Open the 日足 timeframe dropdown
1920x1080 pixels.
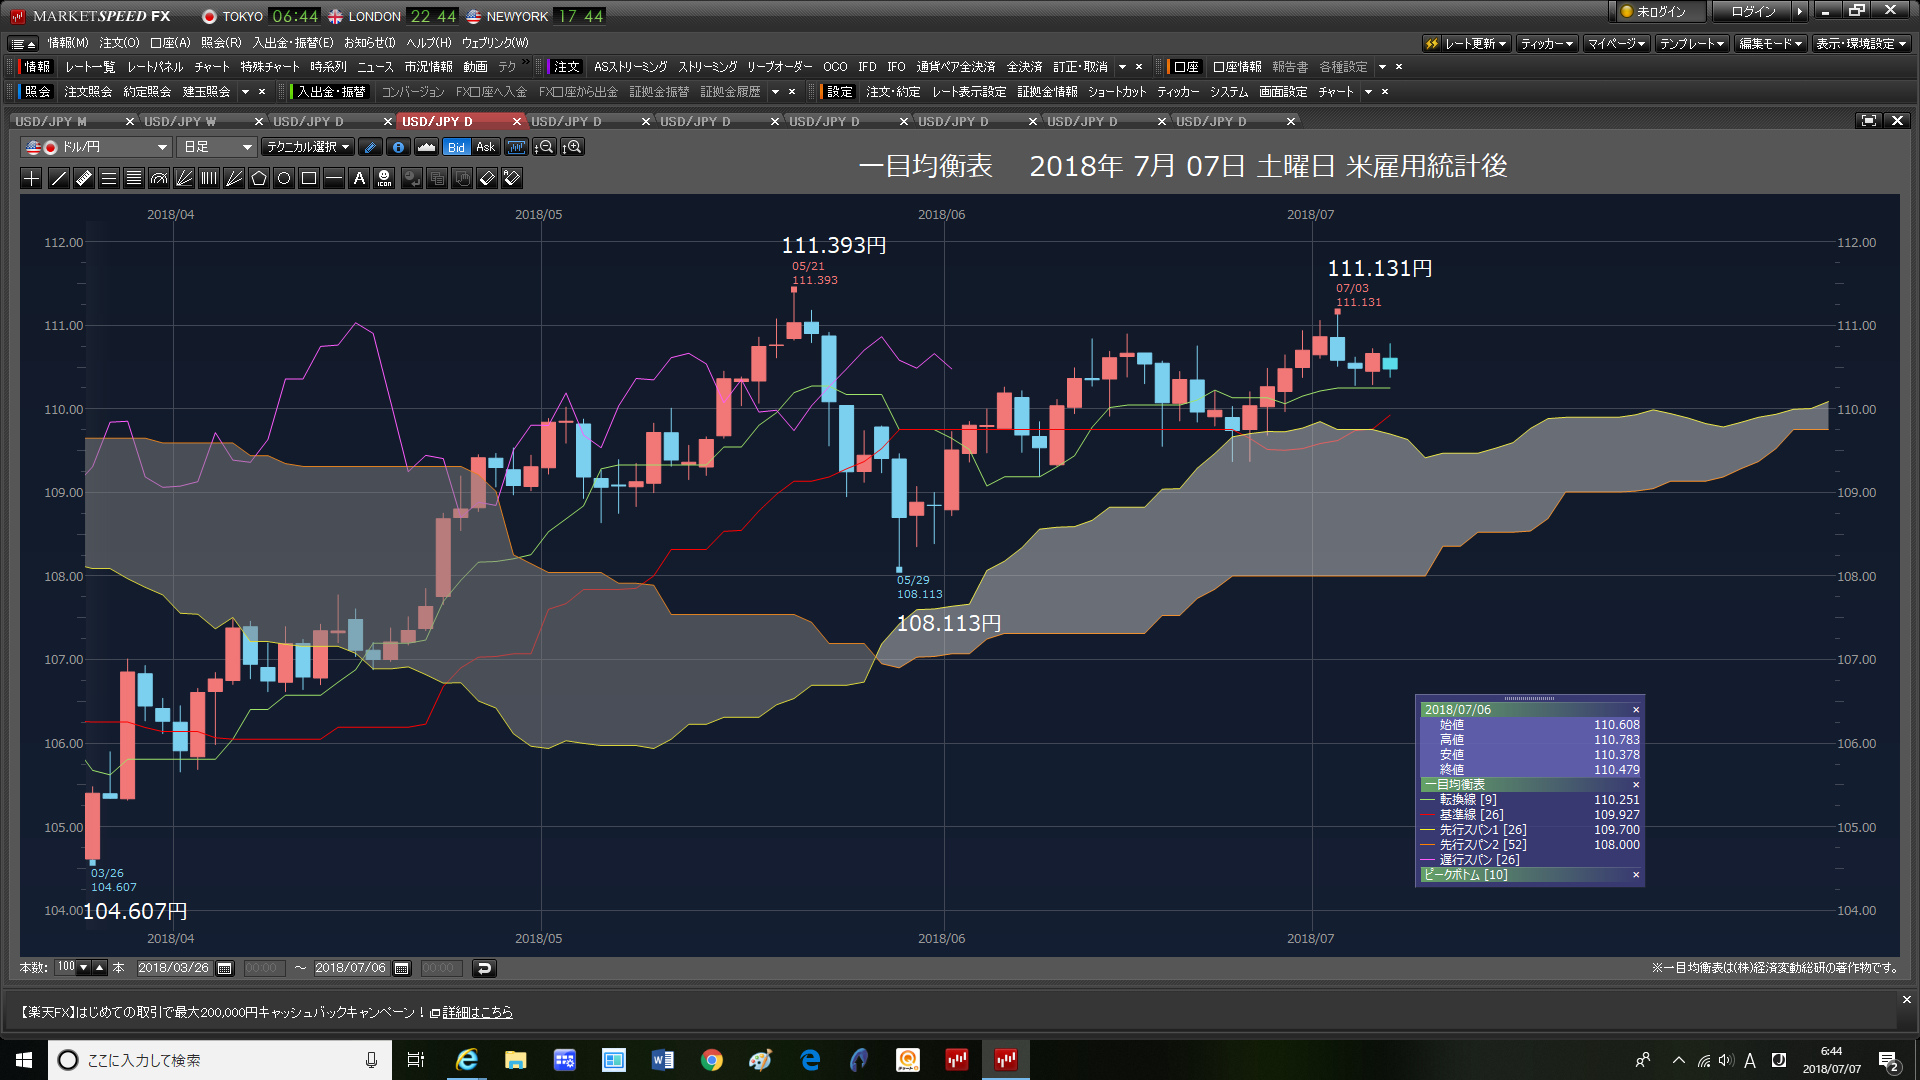(217, 147)
